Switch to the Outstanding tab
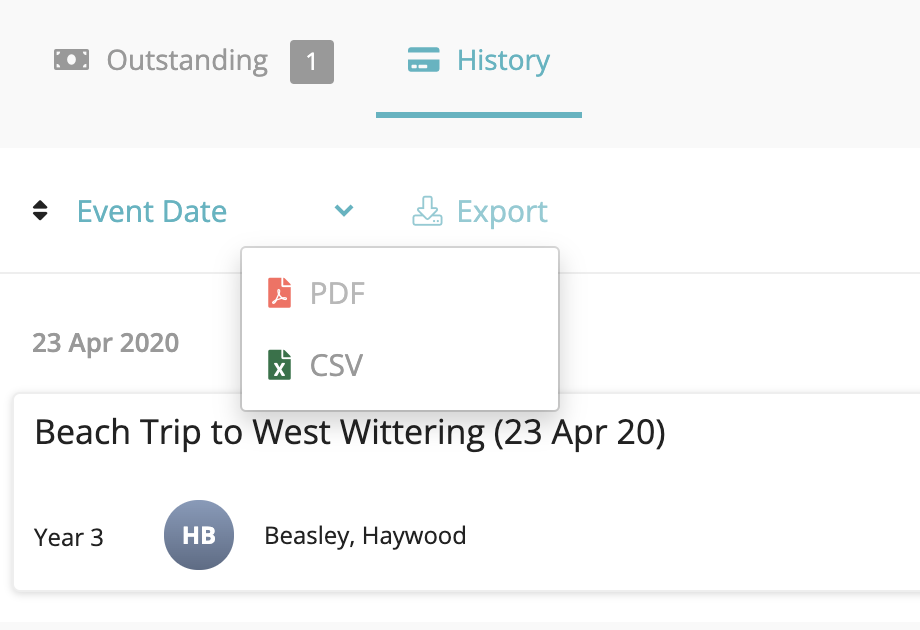Image resolution: width=920 pixels, height=630 pixels. point(187,61)
